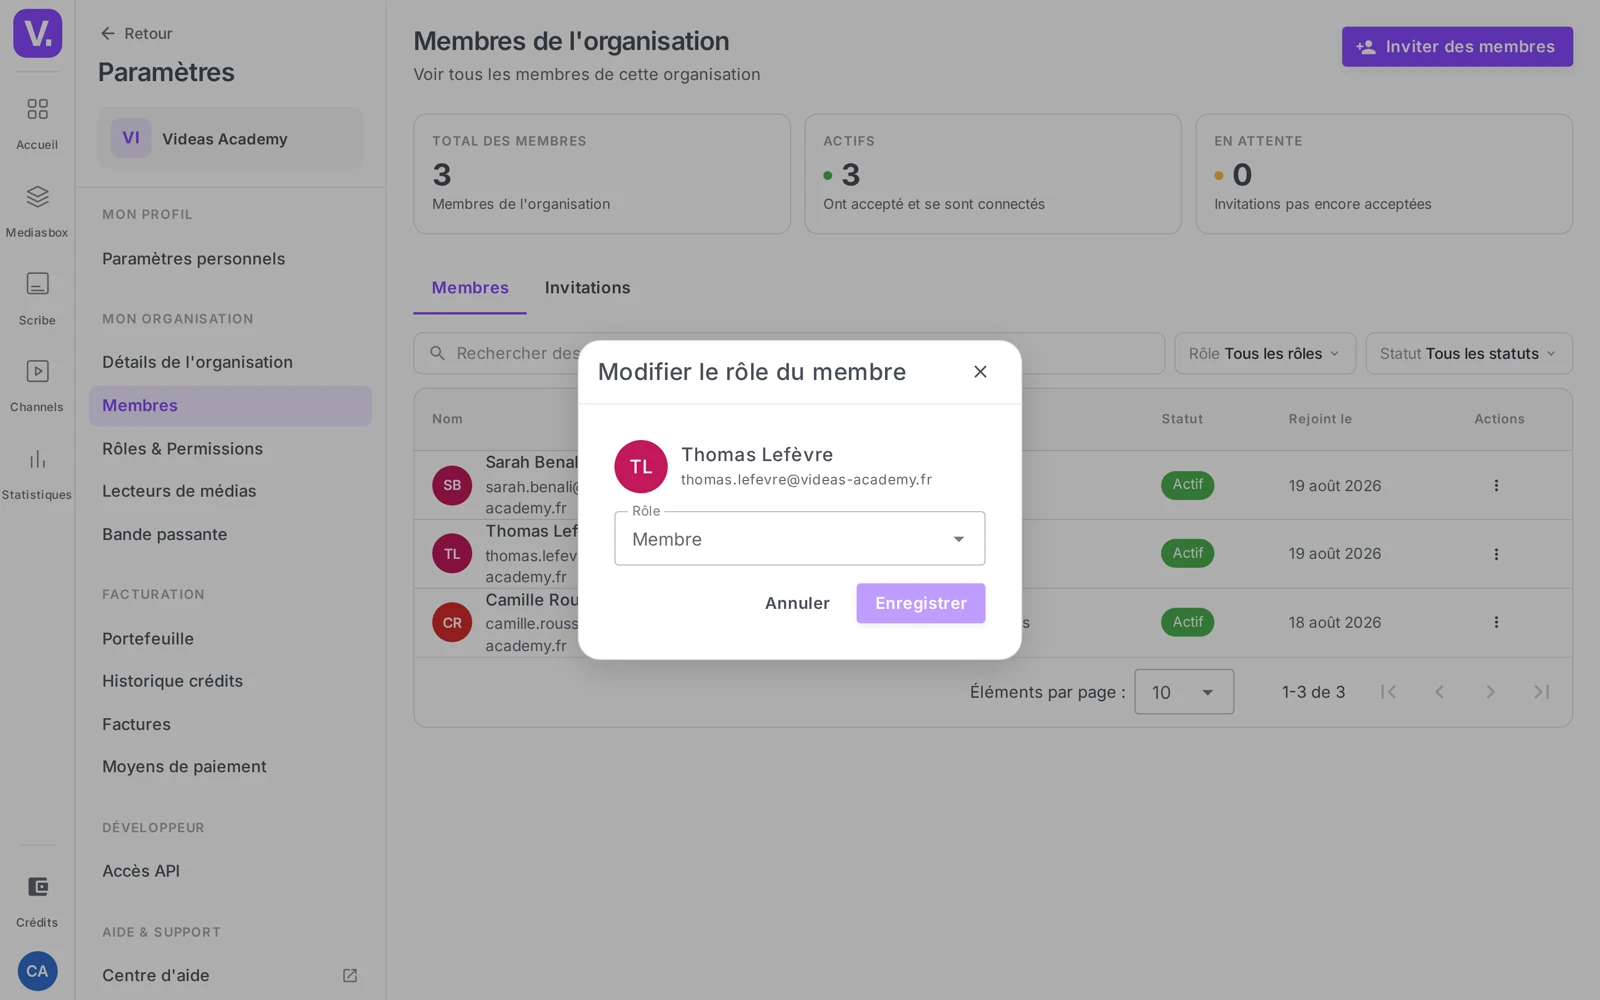Open Paramètres personnels
Screen dimensions: 1600x1000
pos(193,259)
